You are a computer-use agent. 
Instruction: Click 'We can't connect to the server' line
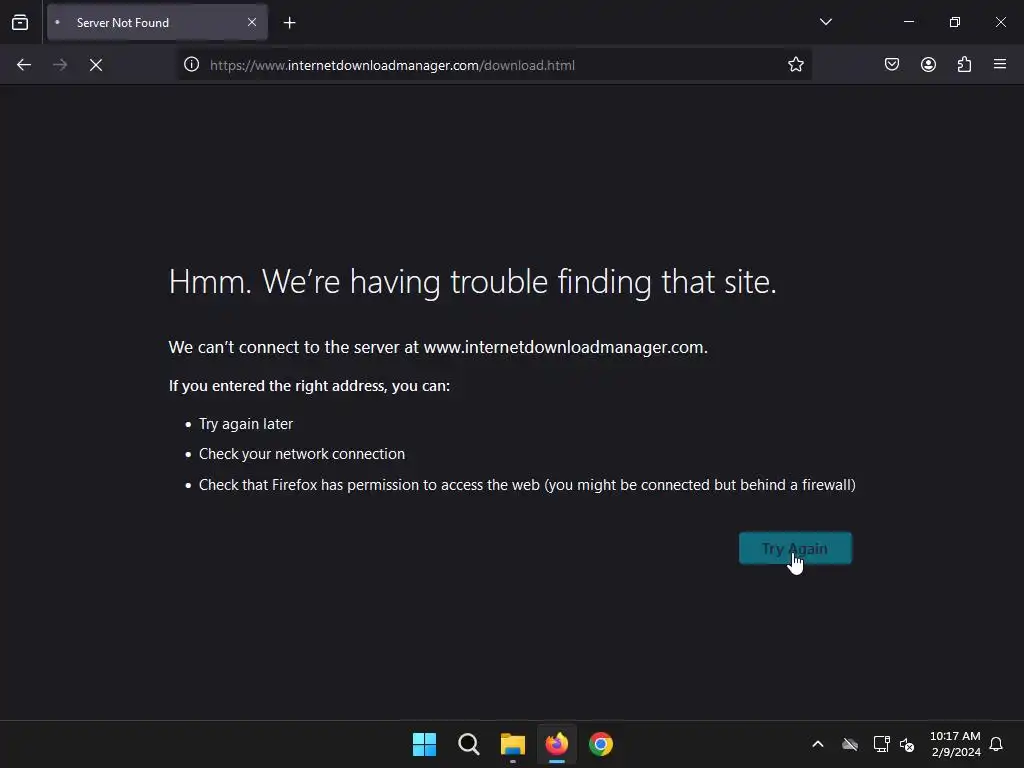438,347
